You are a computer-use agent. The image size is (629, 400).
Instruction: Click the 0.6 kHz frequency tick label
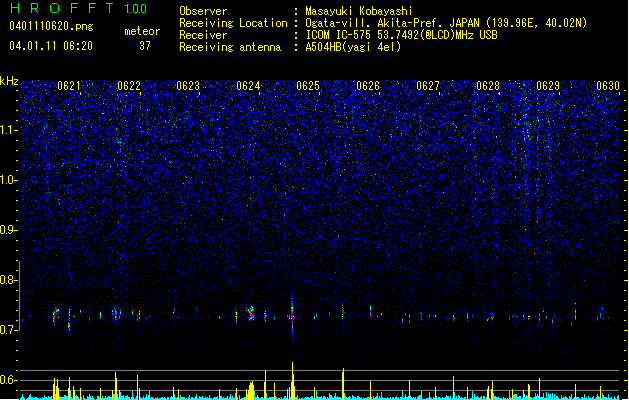9,380
